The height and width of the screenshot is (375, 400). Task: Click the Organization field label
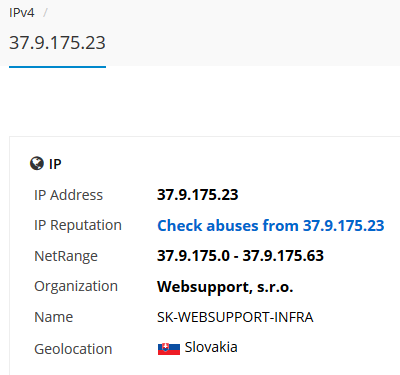click(x=76, y=286)
